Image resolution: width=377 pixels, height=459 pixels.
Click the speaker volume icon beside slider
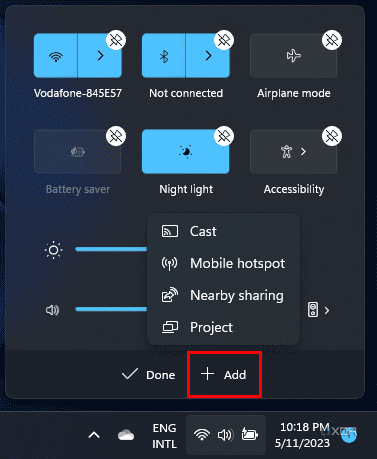click(52, 310)
